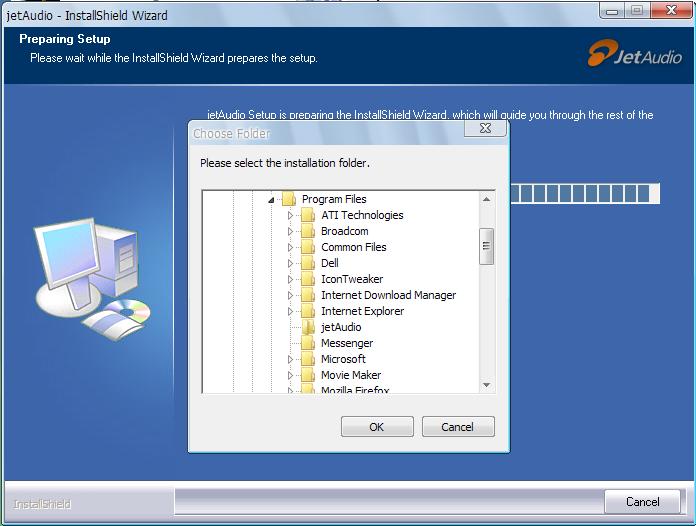Image resolution: width=696 pixels, height=526 pixels.
Task: Select the "Common Files" entry
Action: (354, 247)
